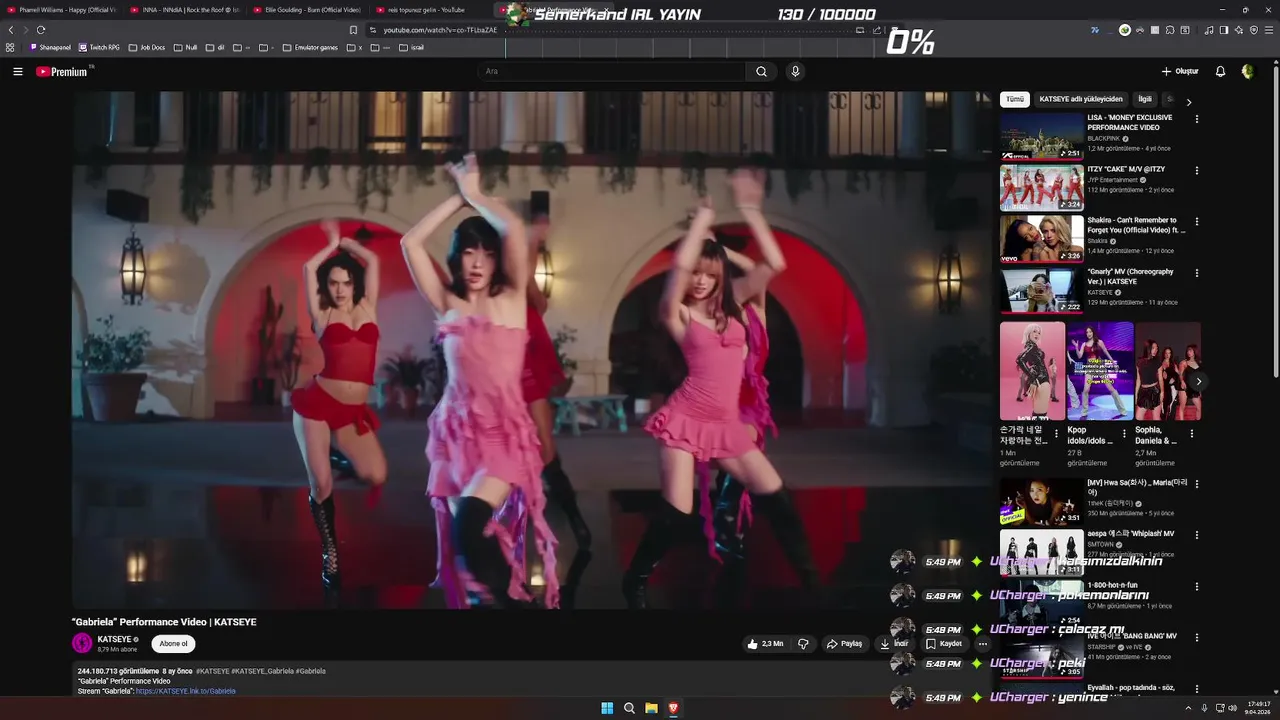Open the extensions puzzle icon
1280x720 pixels.
coord(1170,30)
